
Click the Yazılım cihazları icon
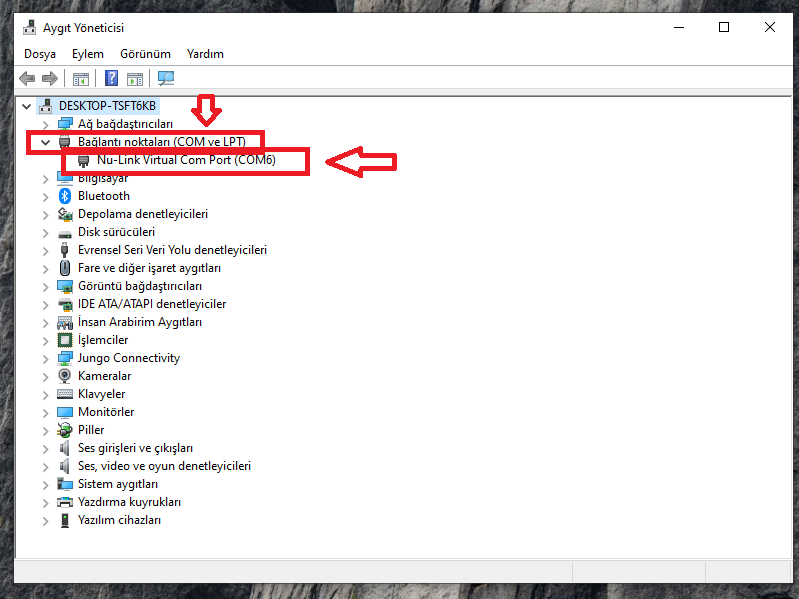(x=65, y=520)
